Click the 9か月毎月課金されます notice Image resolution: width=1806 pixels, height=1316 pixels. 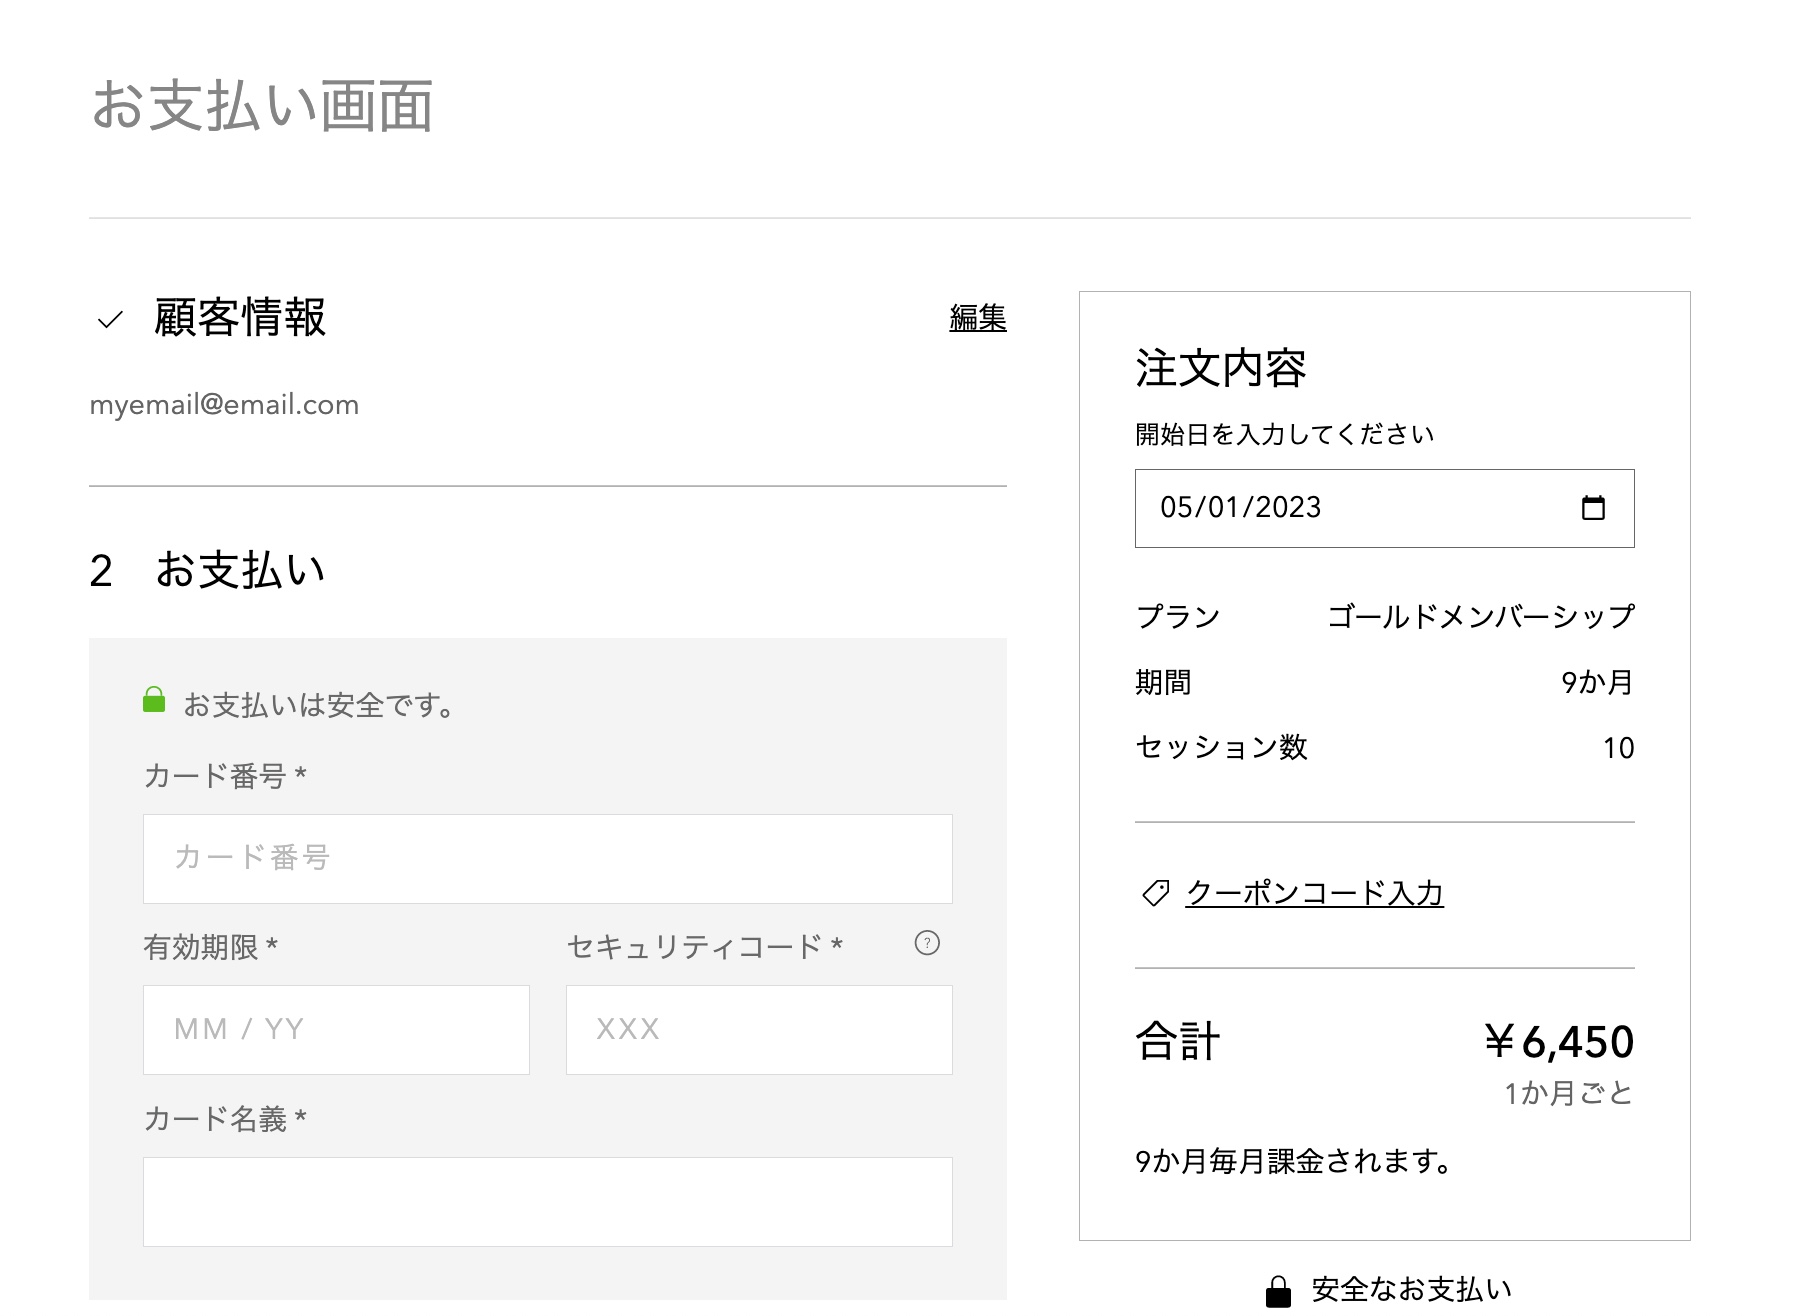1293,1162
